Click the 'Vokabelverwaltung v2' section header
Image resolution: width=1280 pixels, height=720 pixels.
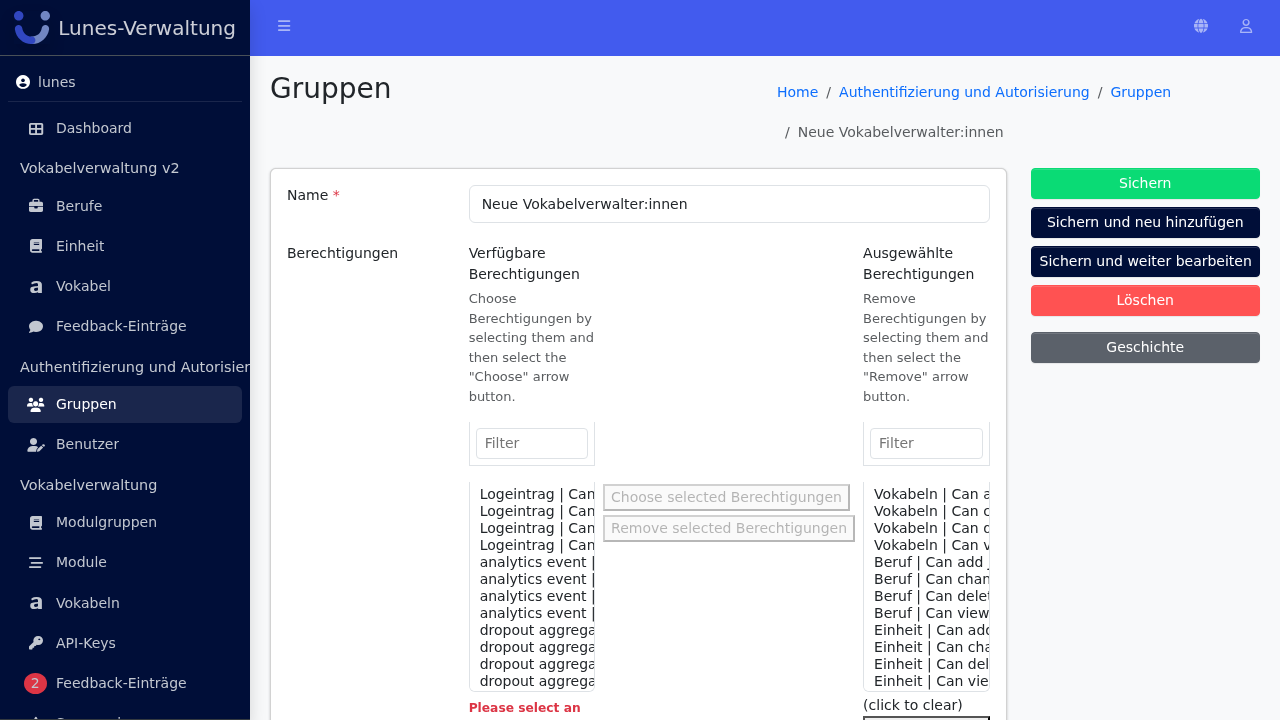pos(100,168)
